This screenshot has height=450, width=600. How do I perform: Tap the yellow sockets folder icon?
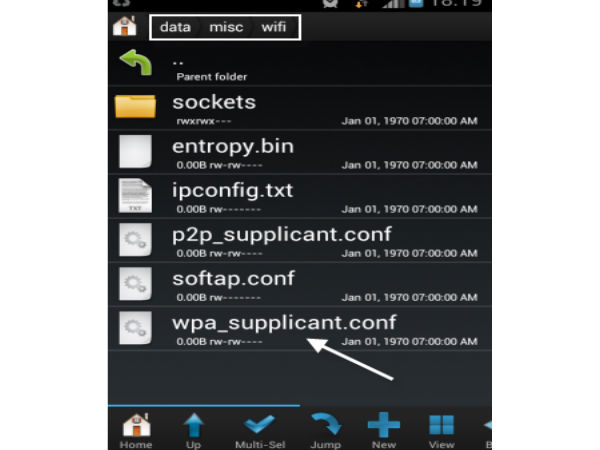(135, 106)
